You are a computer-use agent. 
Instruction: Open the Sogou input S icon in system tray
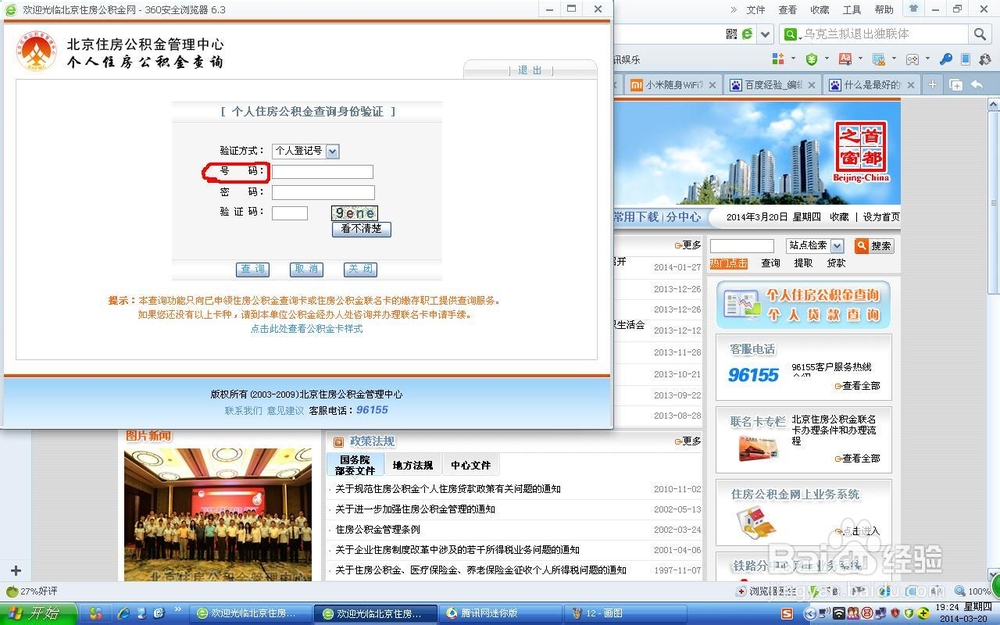tap(787, 613)
